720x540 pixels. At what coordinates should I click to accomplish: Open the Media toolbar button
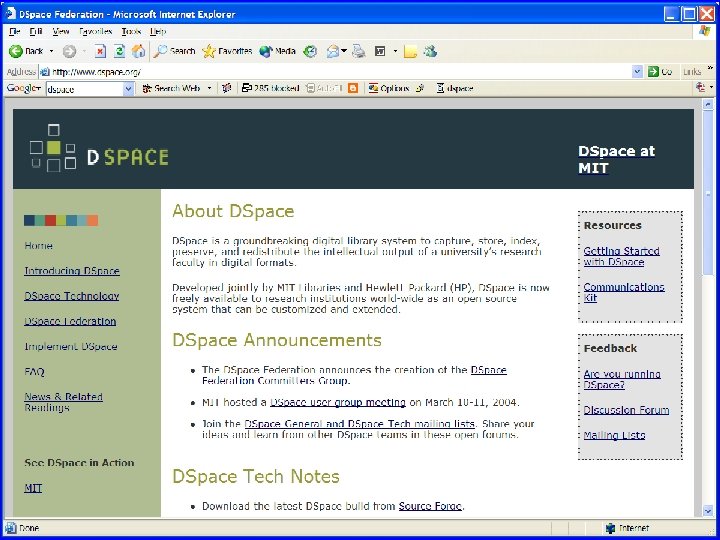coord(277,51)
